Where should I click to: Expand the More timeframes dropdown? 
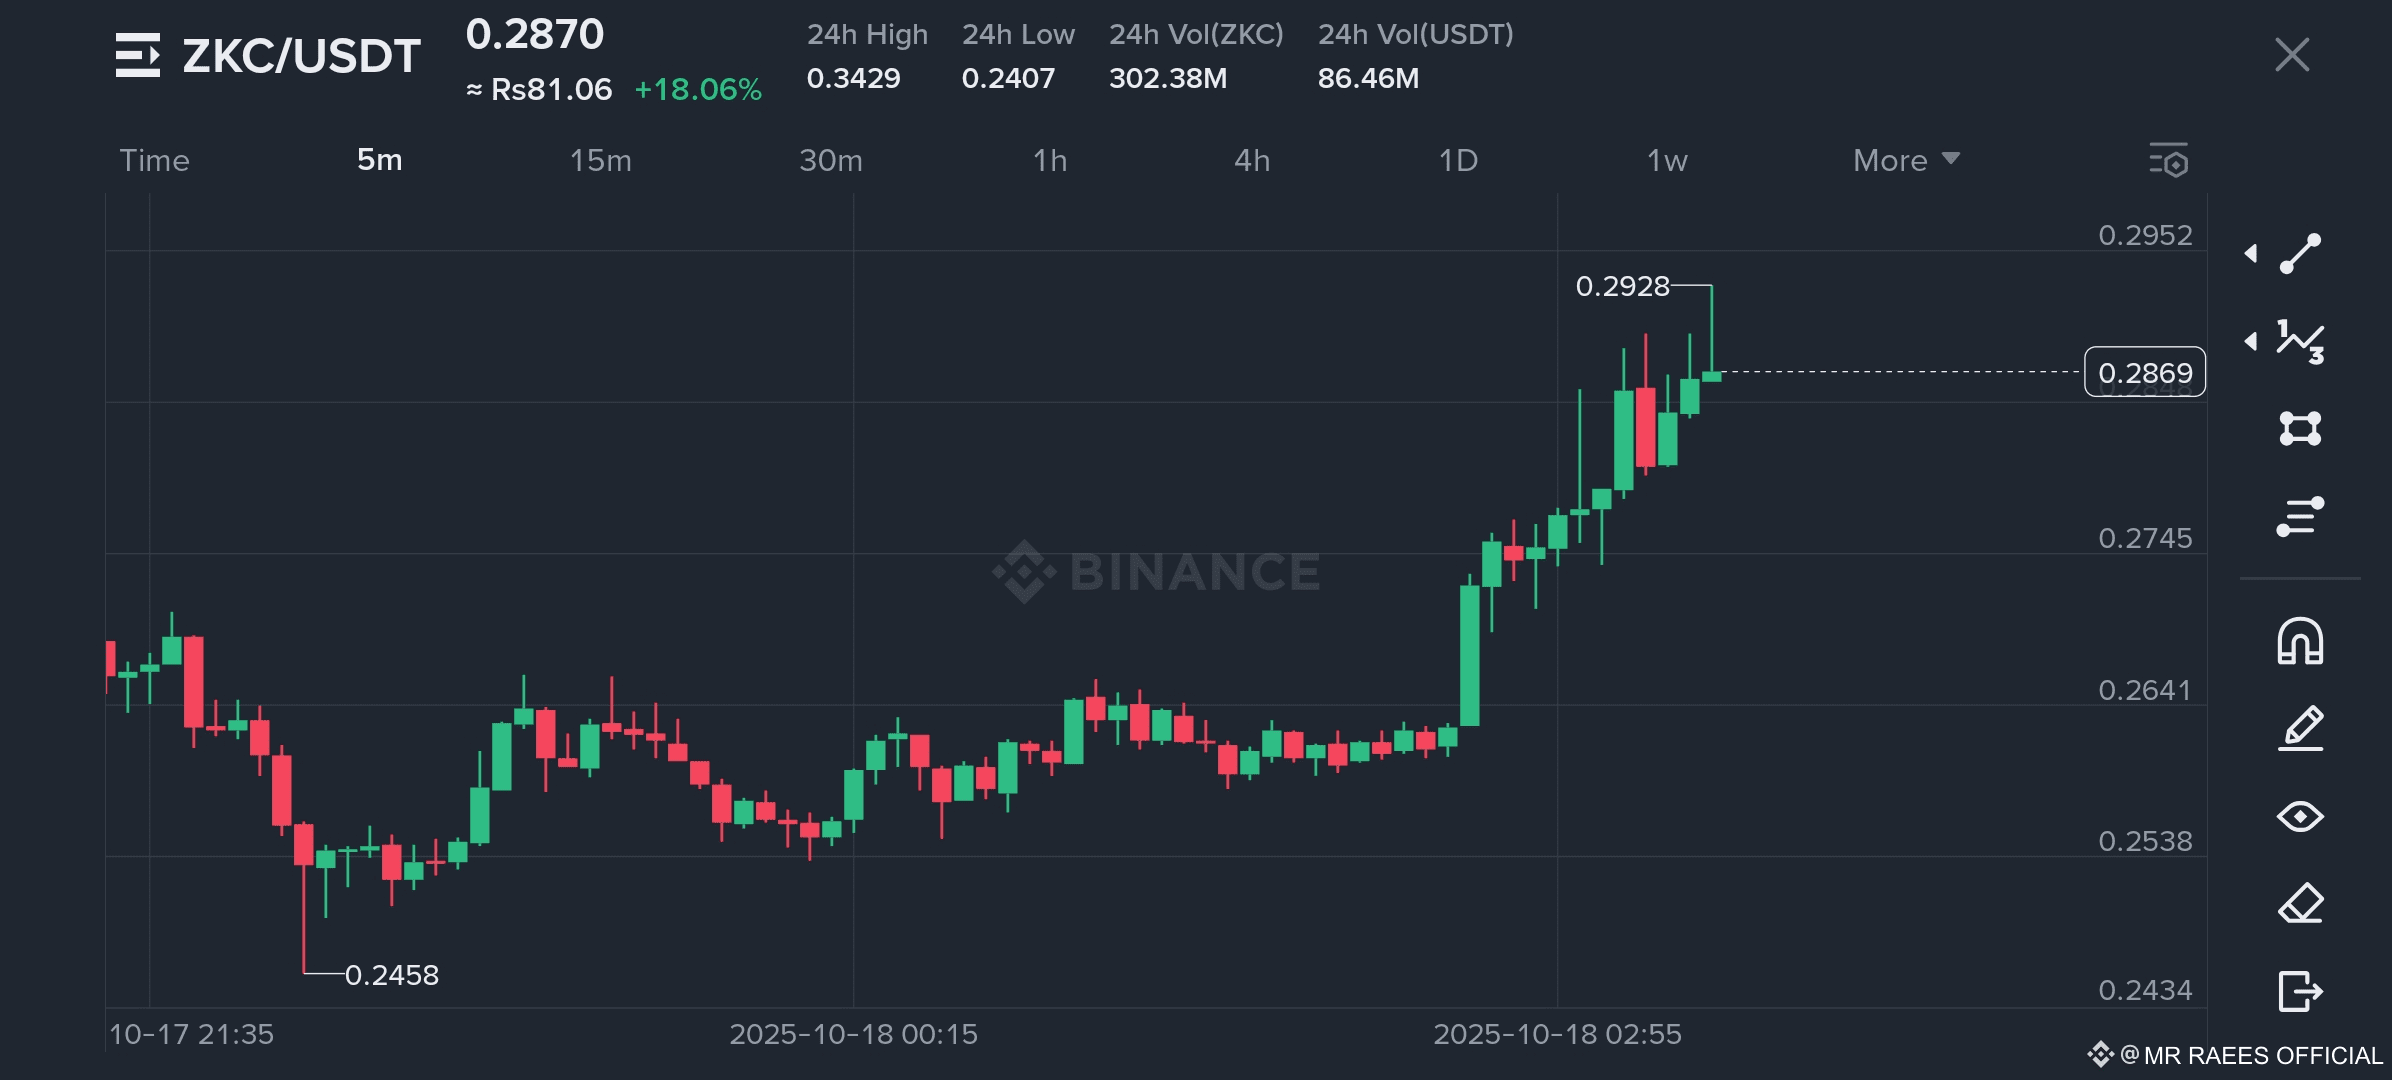(x=1905, y=160)
